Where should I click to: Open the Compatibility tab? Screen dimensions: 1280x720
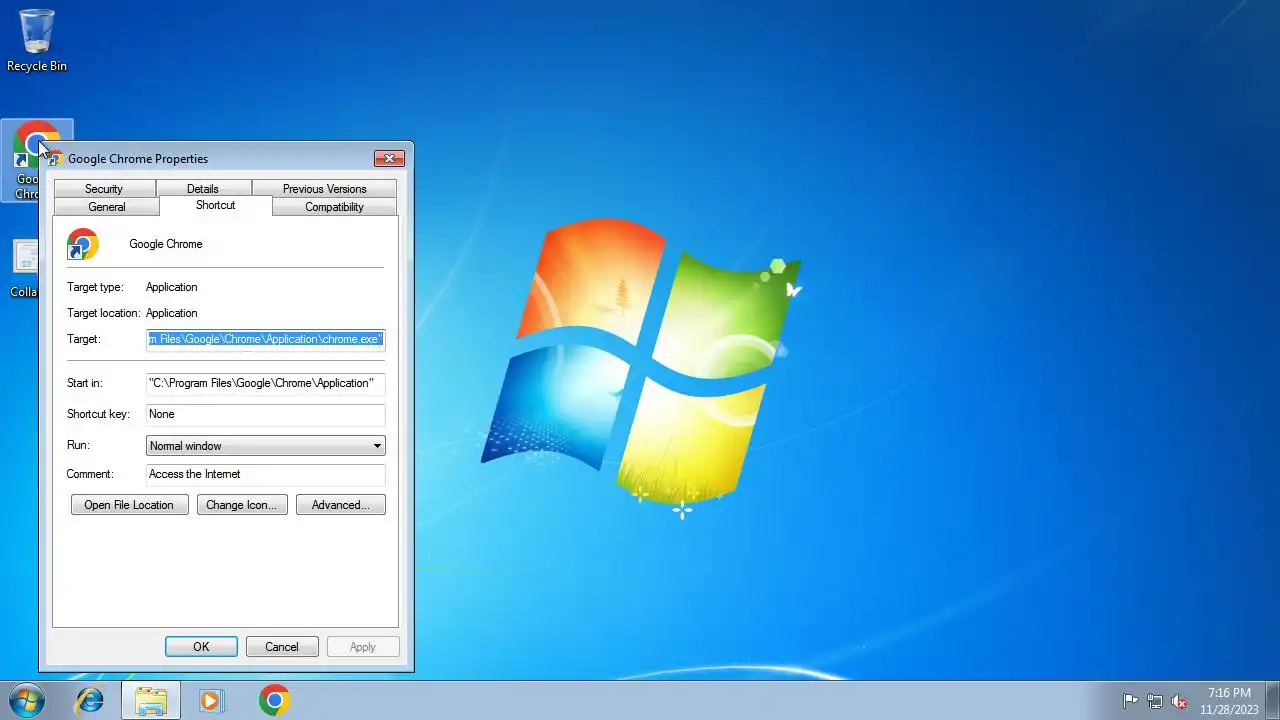coord(334,207)
